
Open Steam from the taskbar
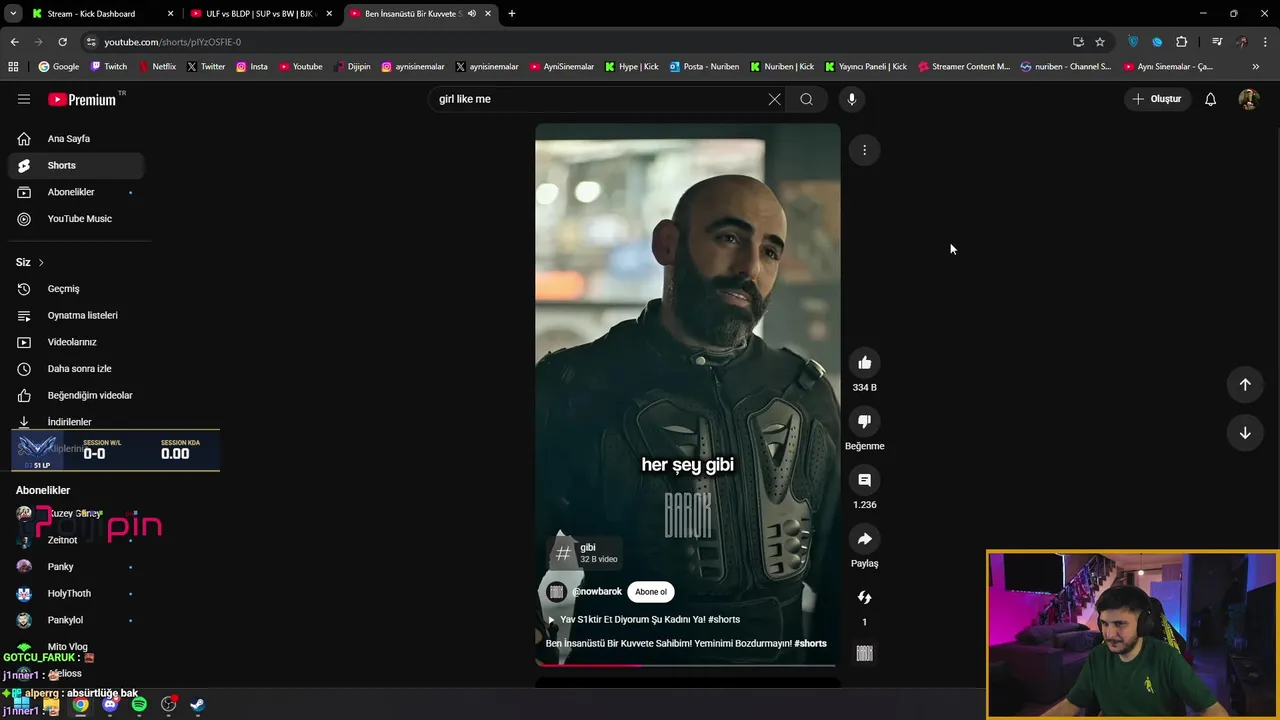click(x=197, y=705)
